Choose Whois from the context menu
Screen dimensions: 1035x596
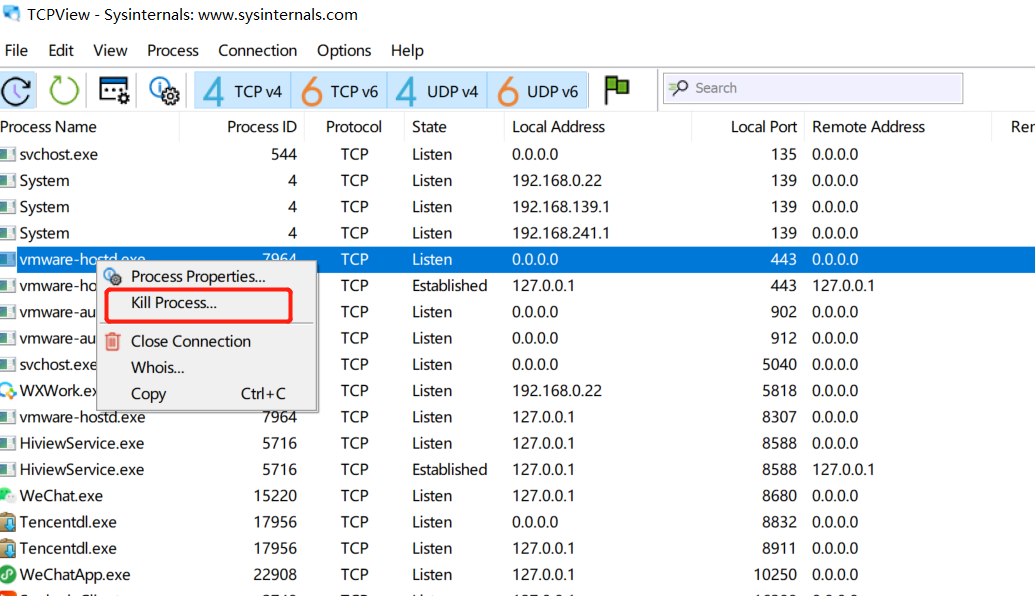157,368
